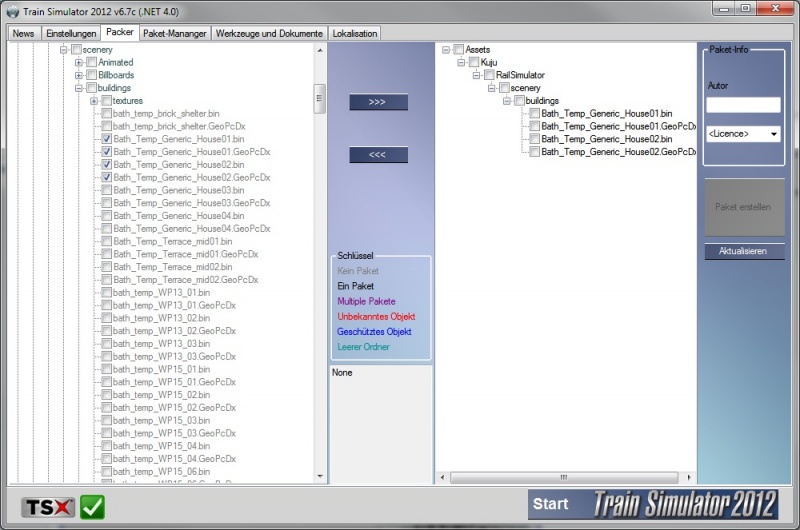Select bath_temp_WP13_01.bin in the tree
Viewport: 800px width, 530px height.
tap(161, 292)
